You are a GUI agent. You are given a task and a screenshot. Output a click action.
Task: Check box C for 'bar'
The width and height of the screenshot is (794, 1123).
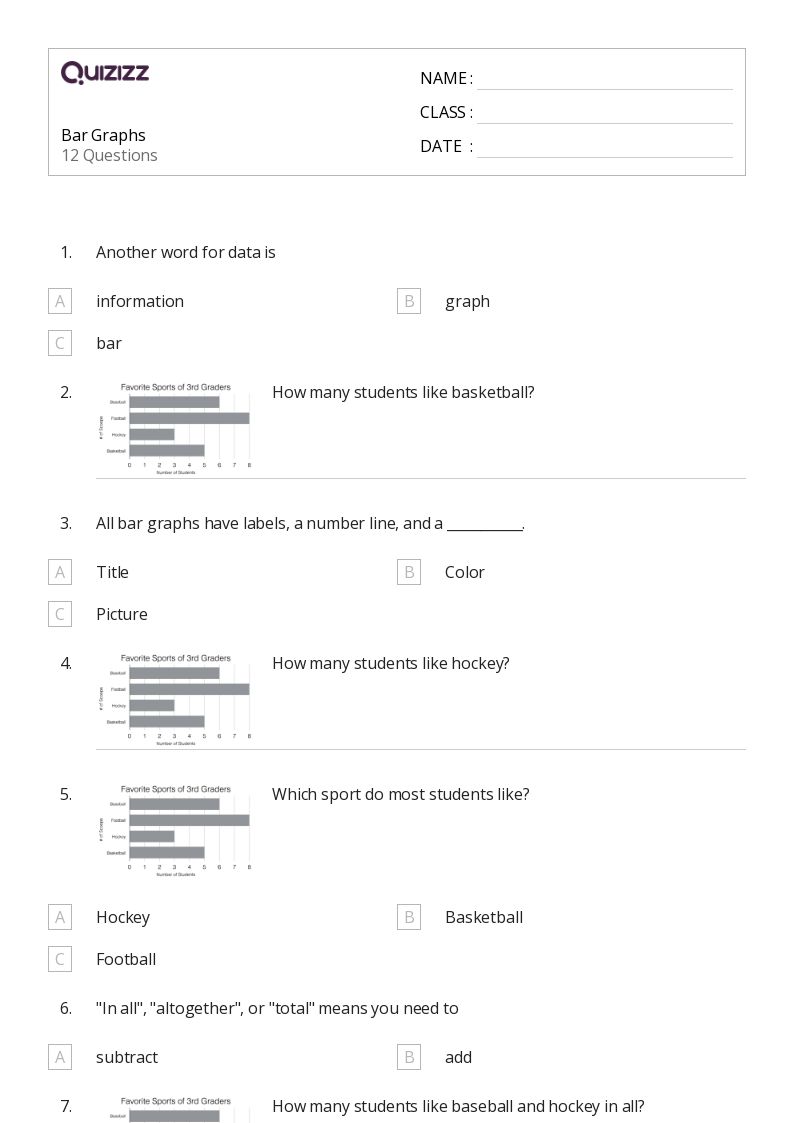[60, 343]
